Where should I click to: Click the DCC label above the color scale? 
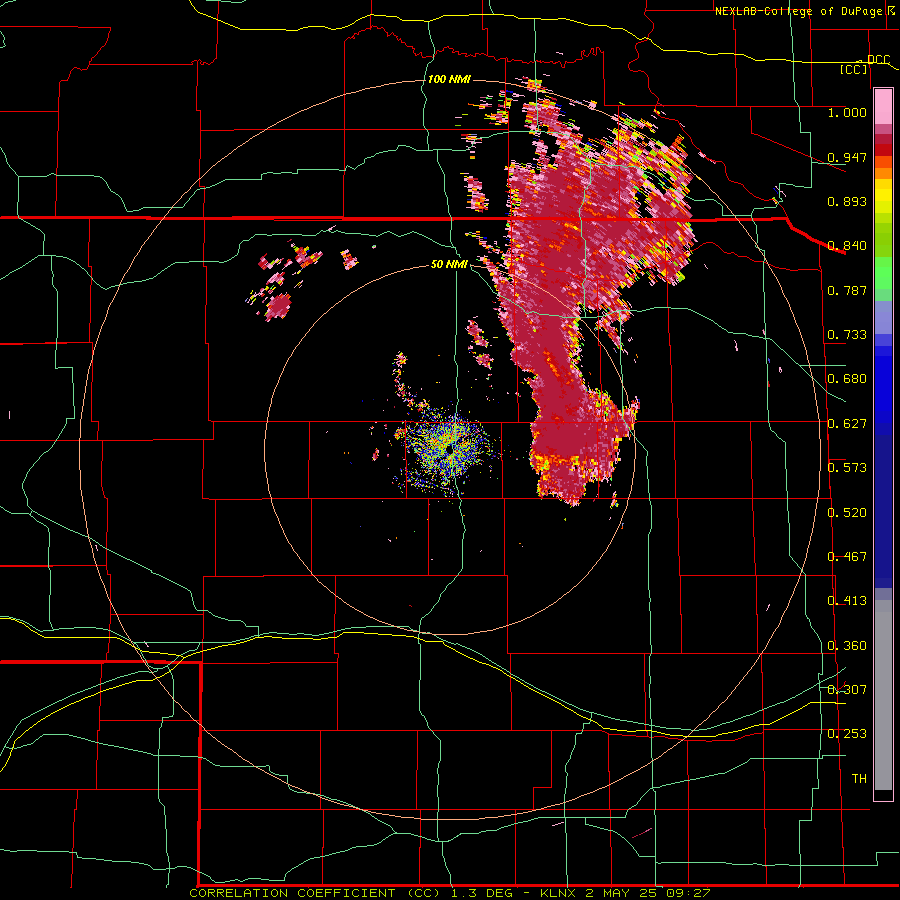pyautogui.click(x=878, y=59)
